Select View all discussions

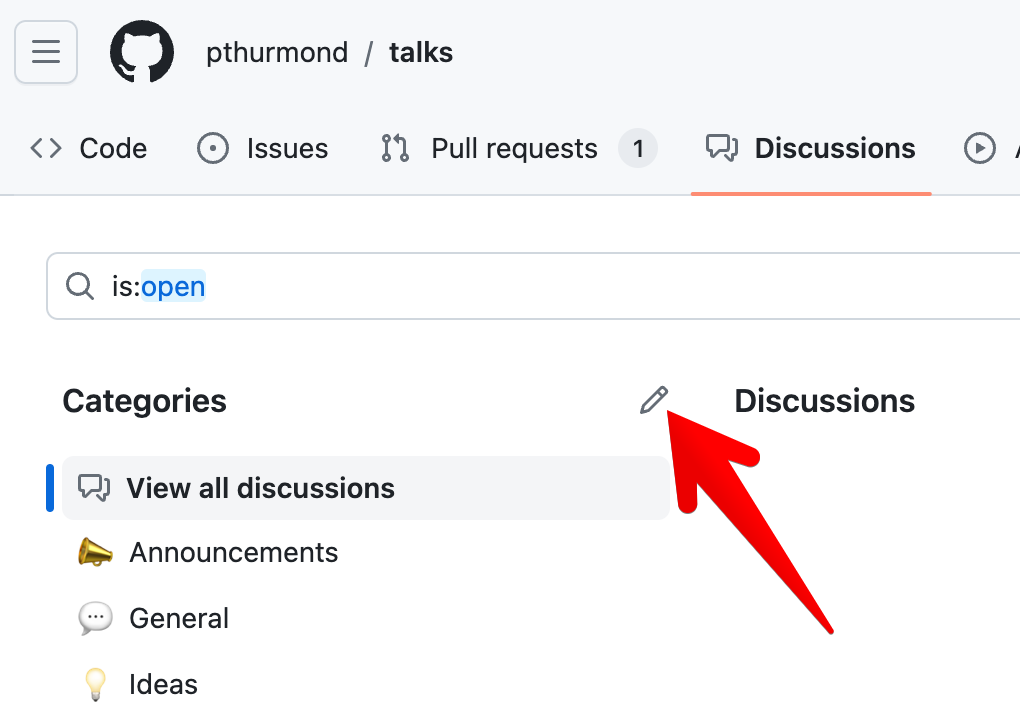pyautogui.click(x=259, y=488)
